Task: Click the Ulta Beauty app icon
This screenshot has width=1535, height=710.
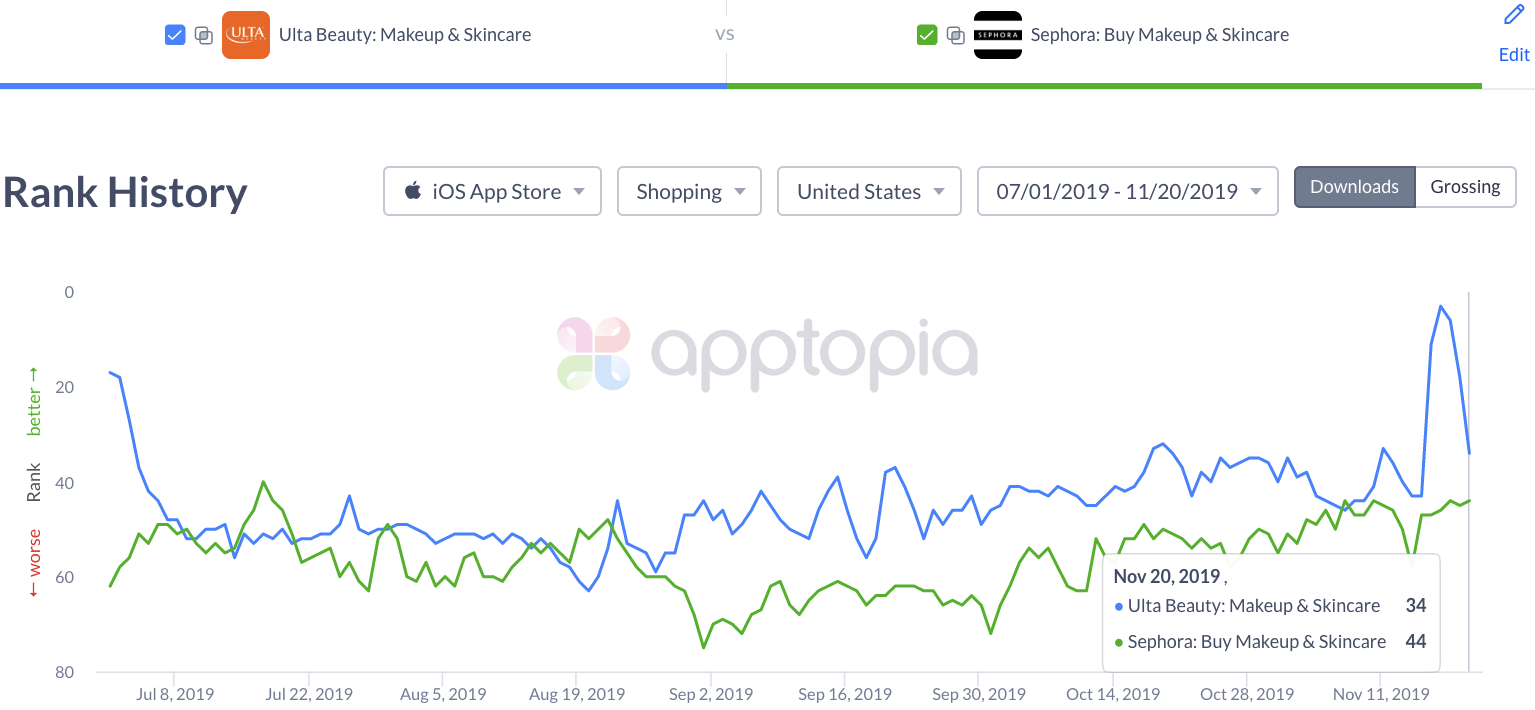Action: 245,34
